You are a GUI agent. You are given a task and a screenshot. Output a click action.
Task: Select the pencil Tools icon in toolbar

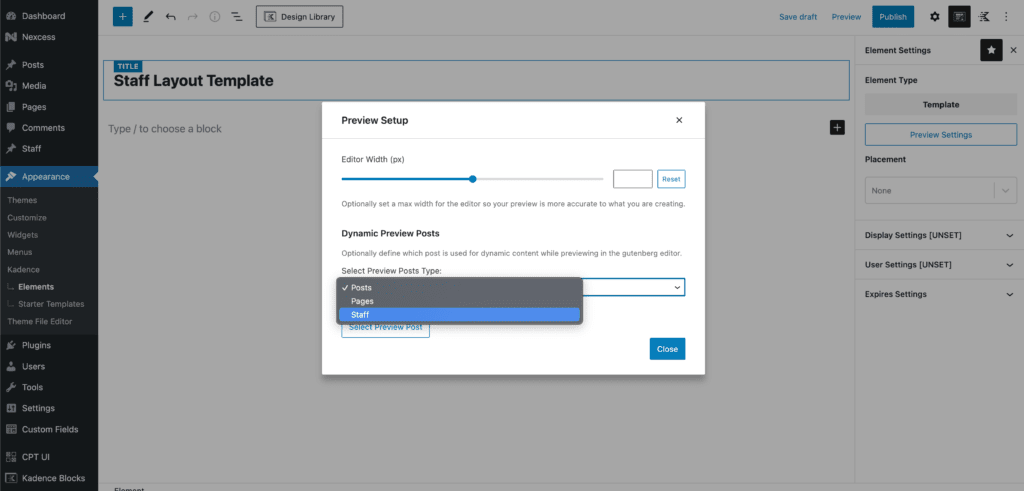tap(148, 17)
